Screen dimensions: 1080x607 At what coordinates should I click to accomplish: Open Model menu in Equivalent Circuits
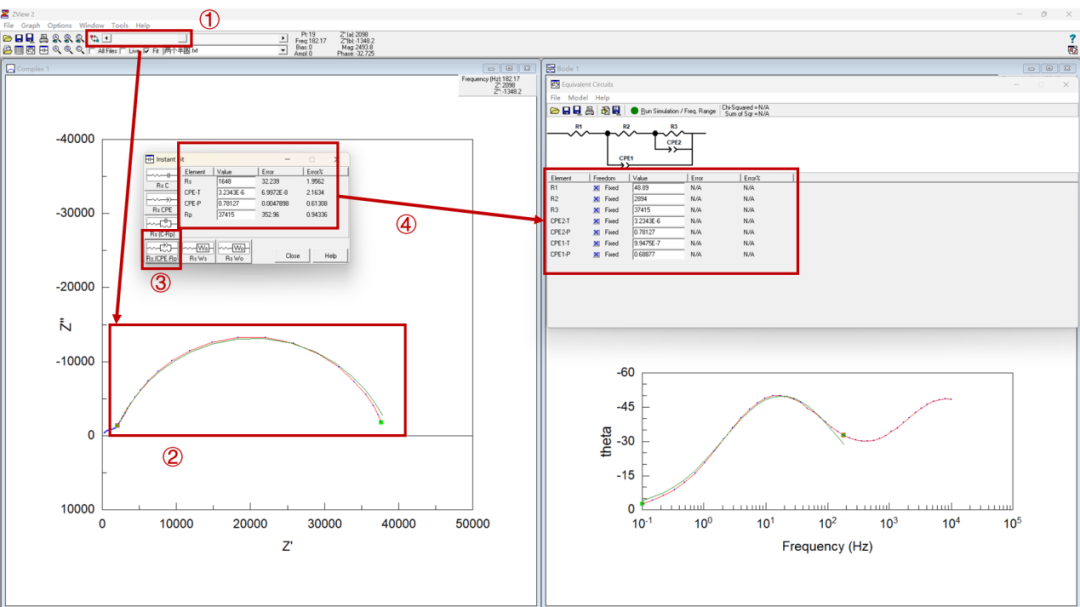(x=577, y=98)
